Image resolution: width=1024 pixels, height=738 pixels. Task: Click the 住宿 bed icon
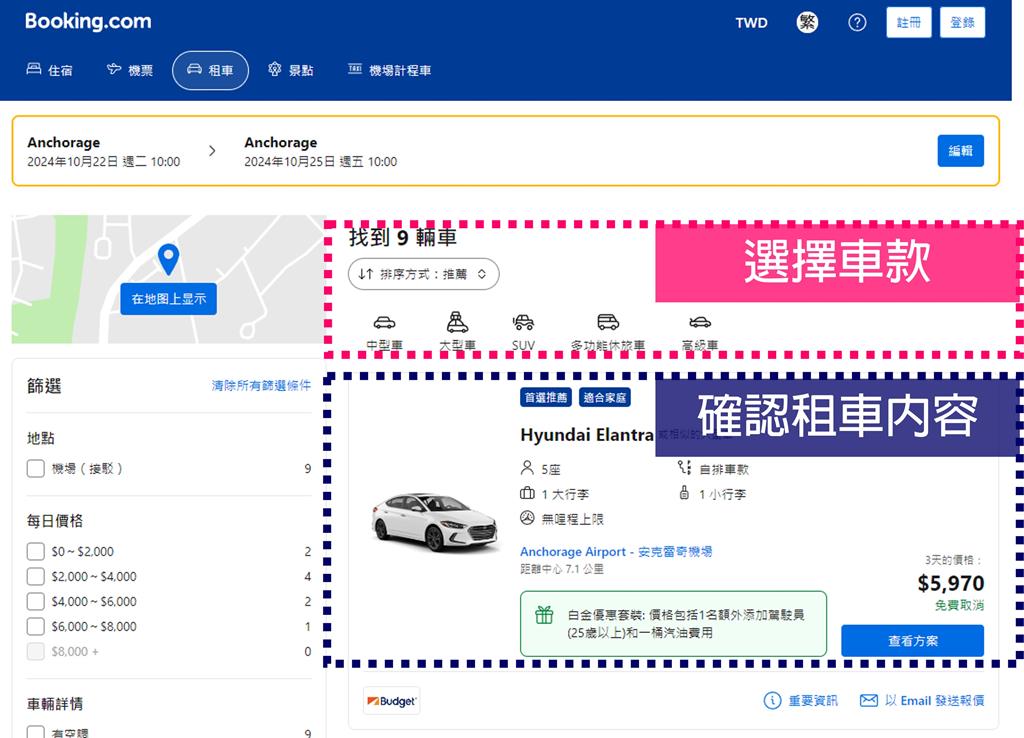coord(33,69)
